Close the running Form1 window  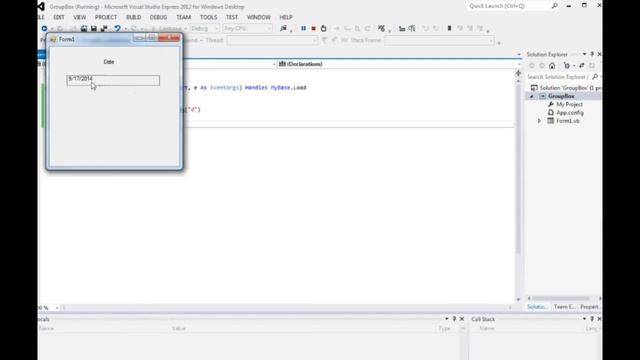coord(169,38)
